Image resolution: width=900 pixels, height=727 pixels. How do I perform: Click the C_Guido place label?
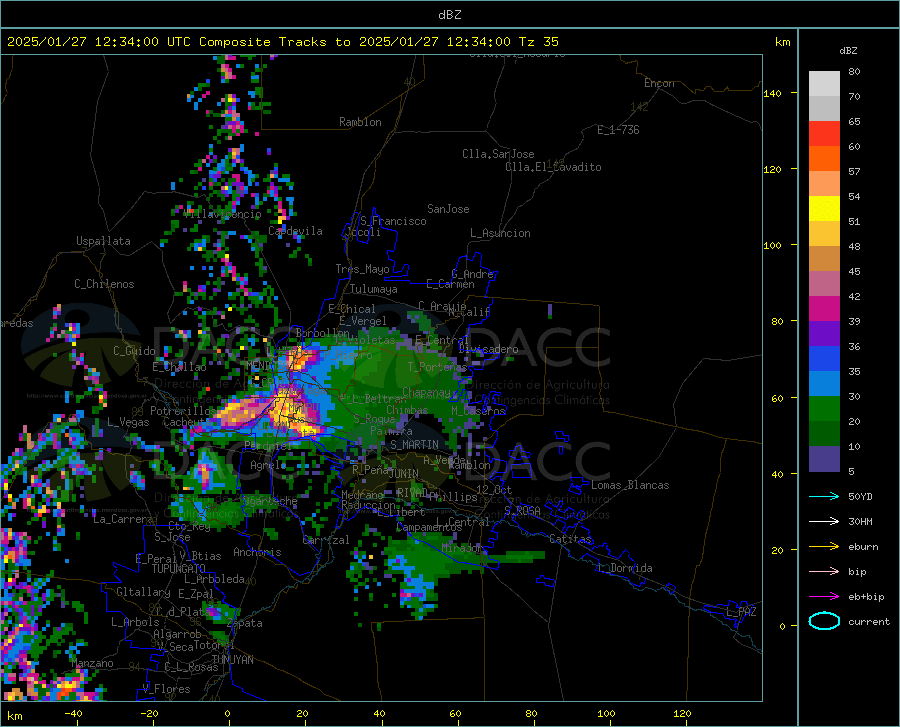pyautogui.click(x=134, y=351)
